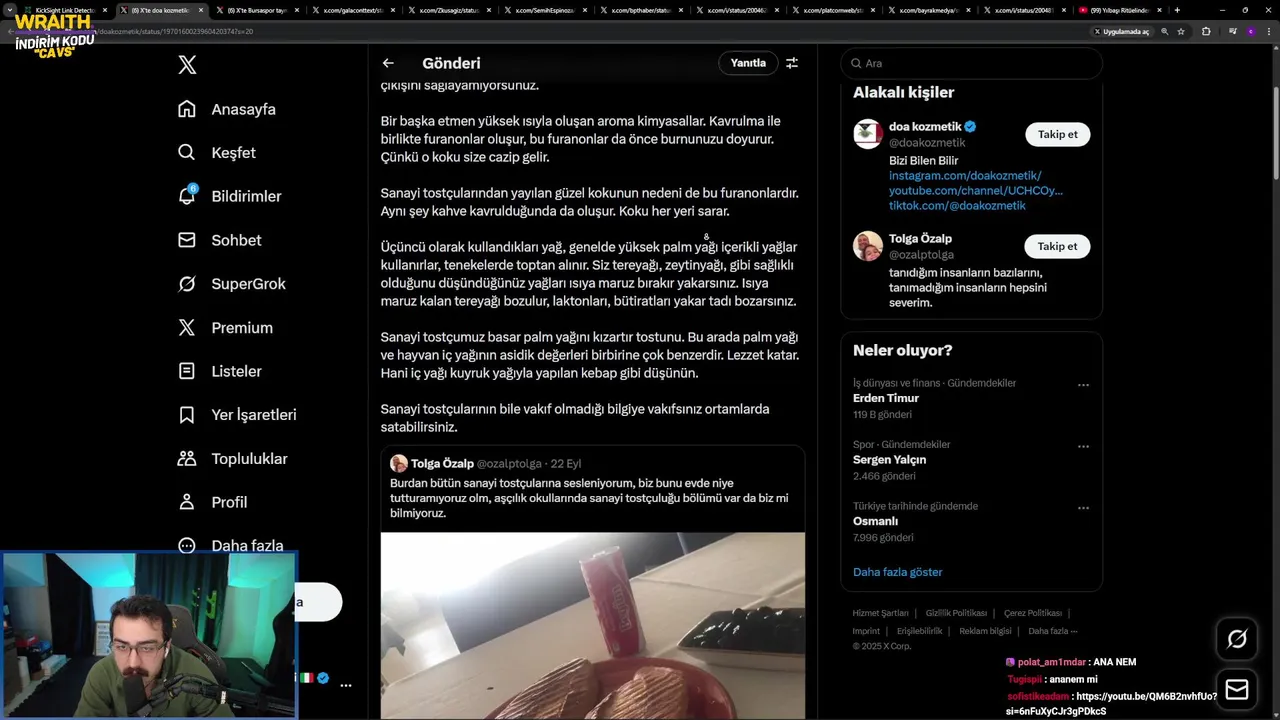Screen dimensions: 1280x720
Task: Open more options for Osmanlı trend
Action: click(1083, 508)
